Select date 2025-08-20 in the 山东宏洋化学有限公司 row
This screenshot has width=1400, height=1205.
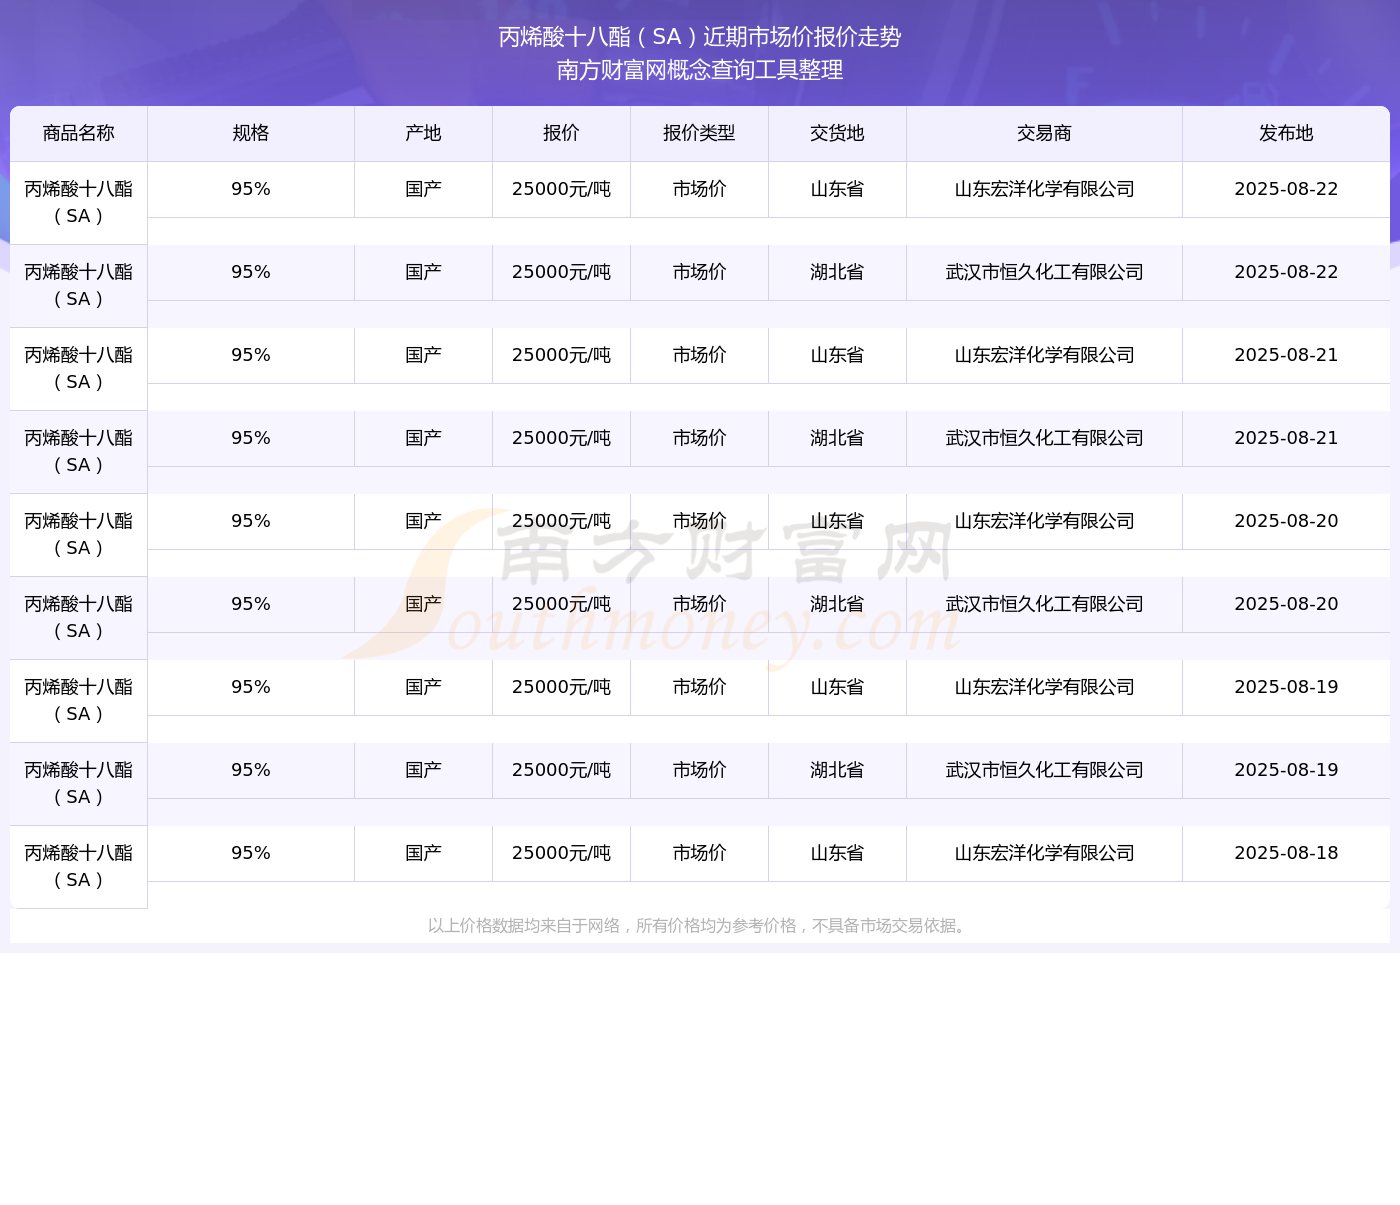(x=1287, y=521)
